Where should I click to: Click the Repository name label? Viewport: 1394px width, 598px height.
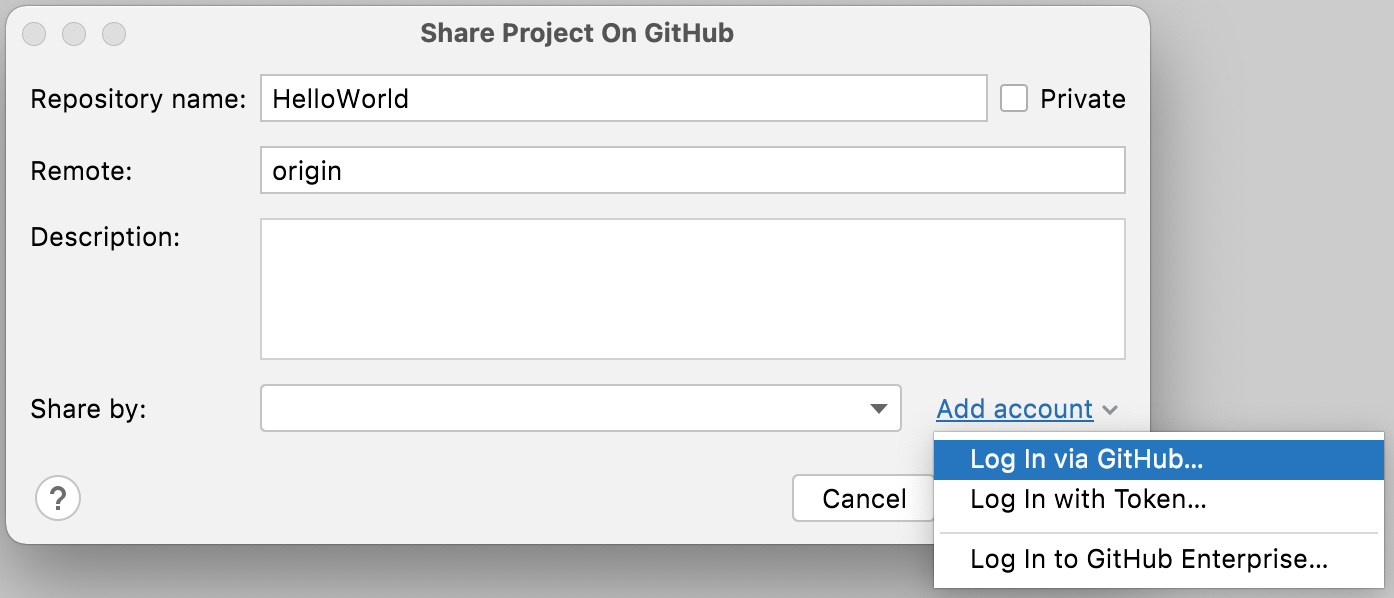coord(138,99)
